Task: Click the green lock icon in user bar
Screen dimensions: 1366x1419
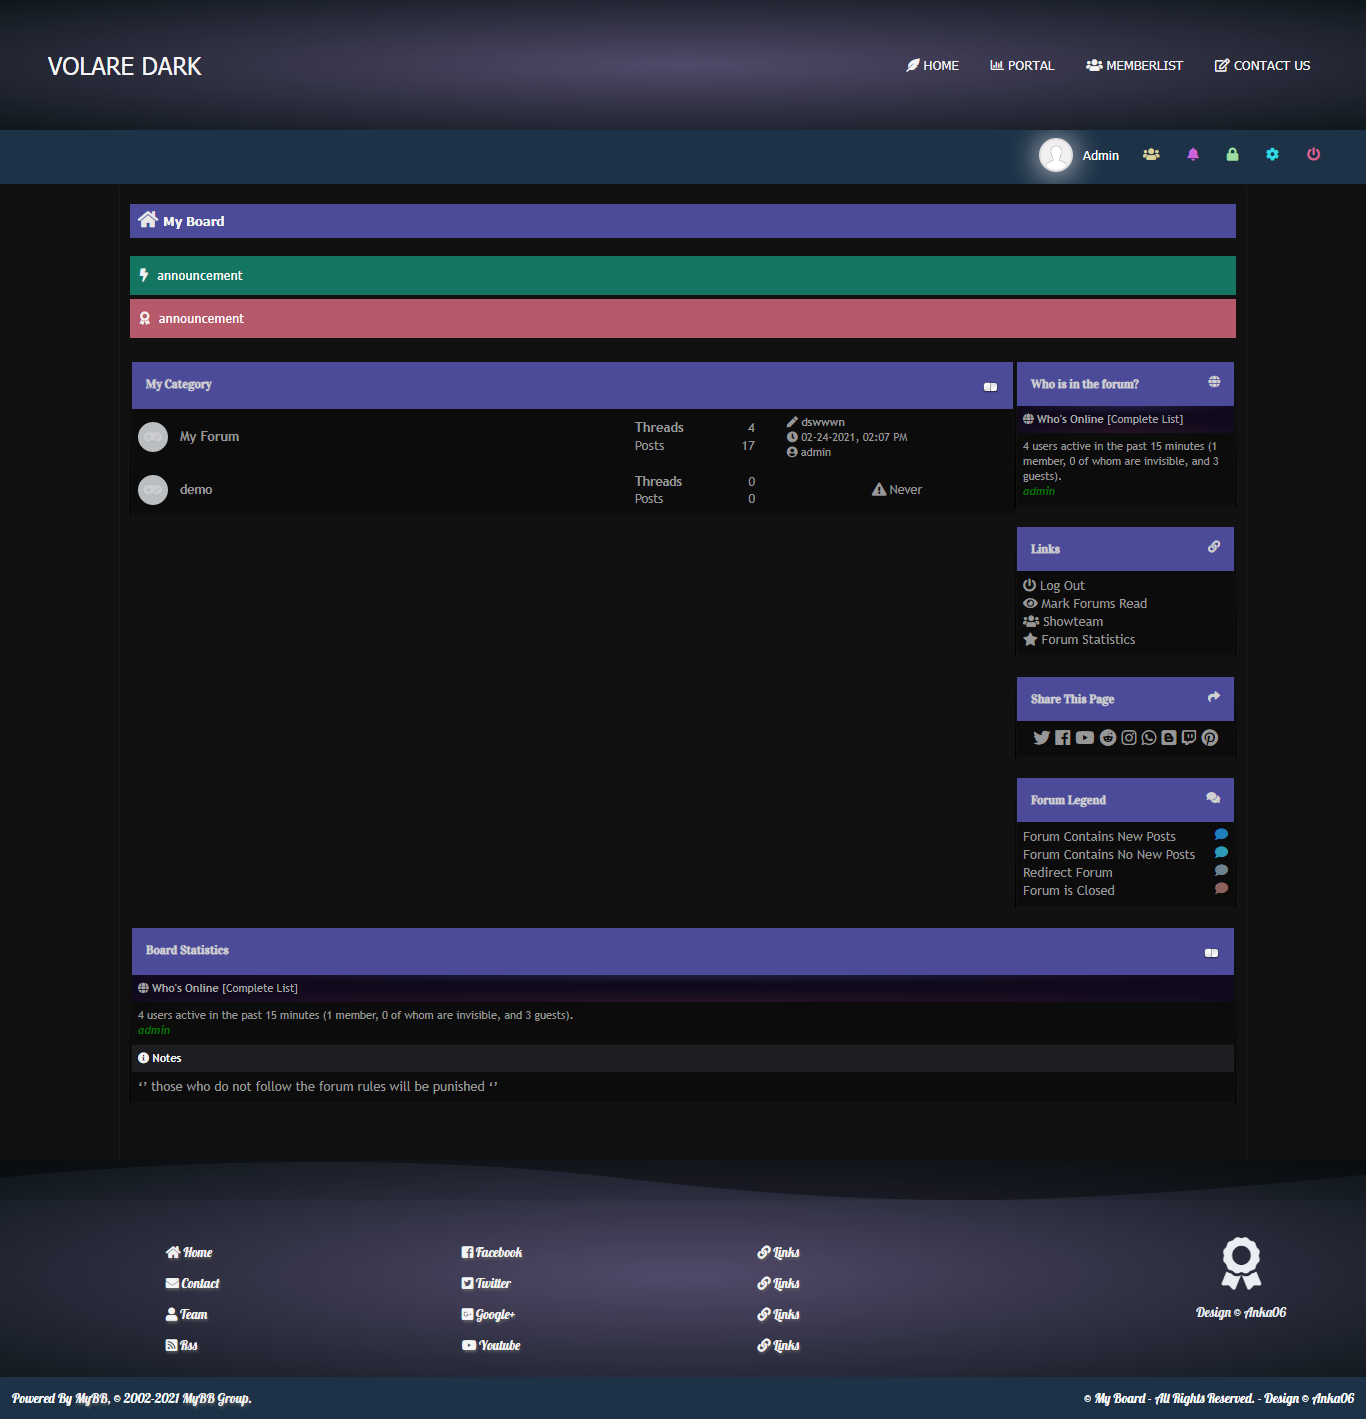Action: point(1232,154)
